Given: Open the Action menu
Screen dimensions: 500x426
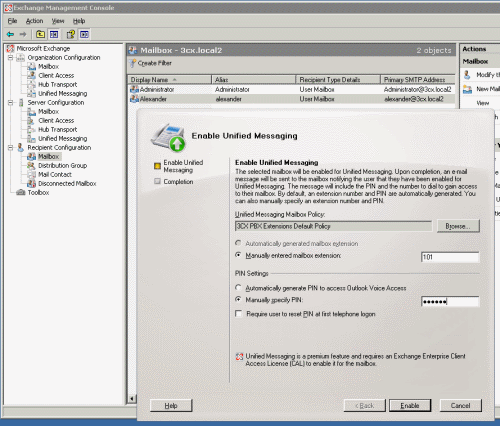Looking at the screenshot, I should click(34, 21).
